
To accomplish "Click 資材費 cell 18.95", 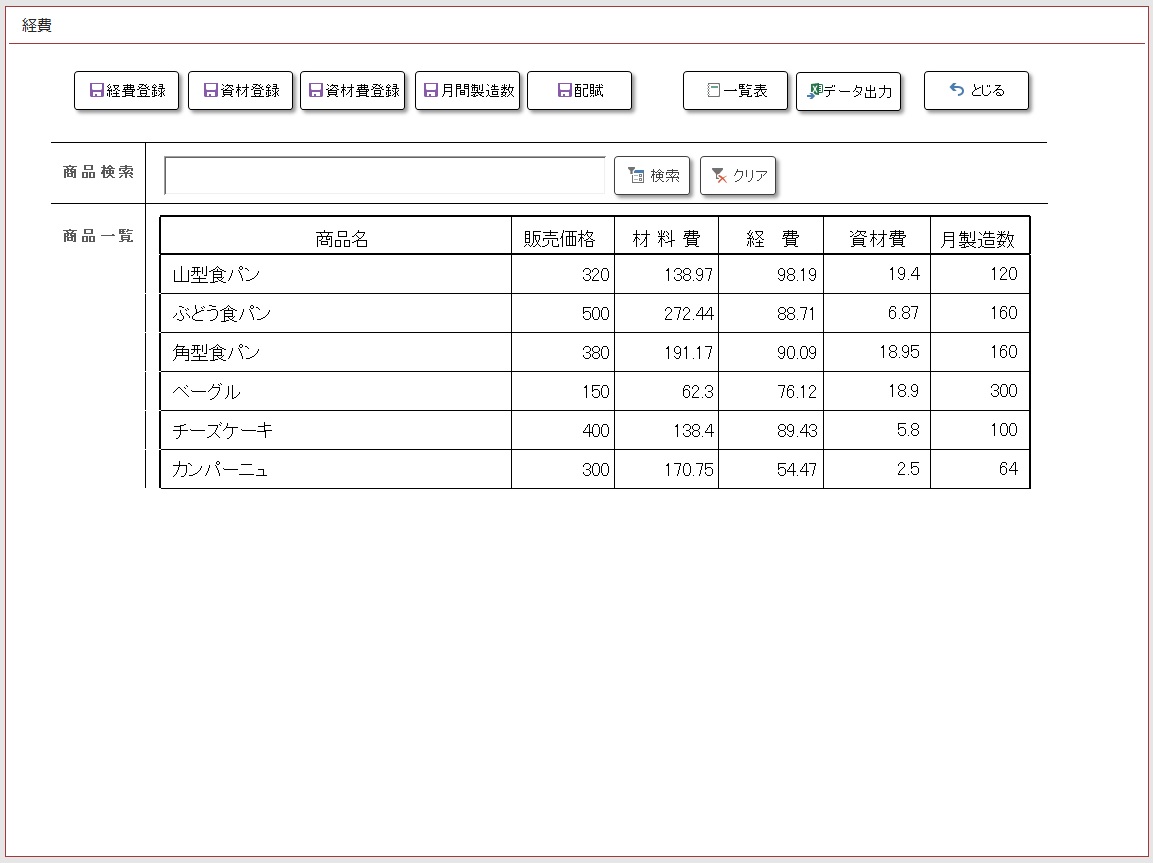I will [x=877, y=352].
